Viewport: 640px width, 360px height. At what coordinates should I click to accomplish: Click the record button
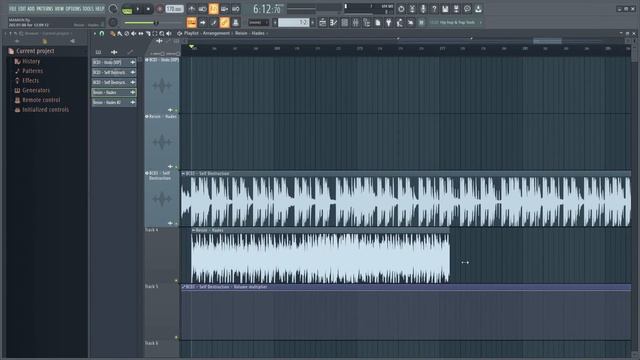point(160,9)
